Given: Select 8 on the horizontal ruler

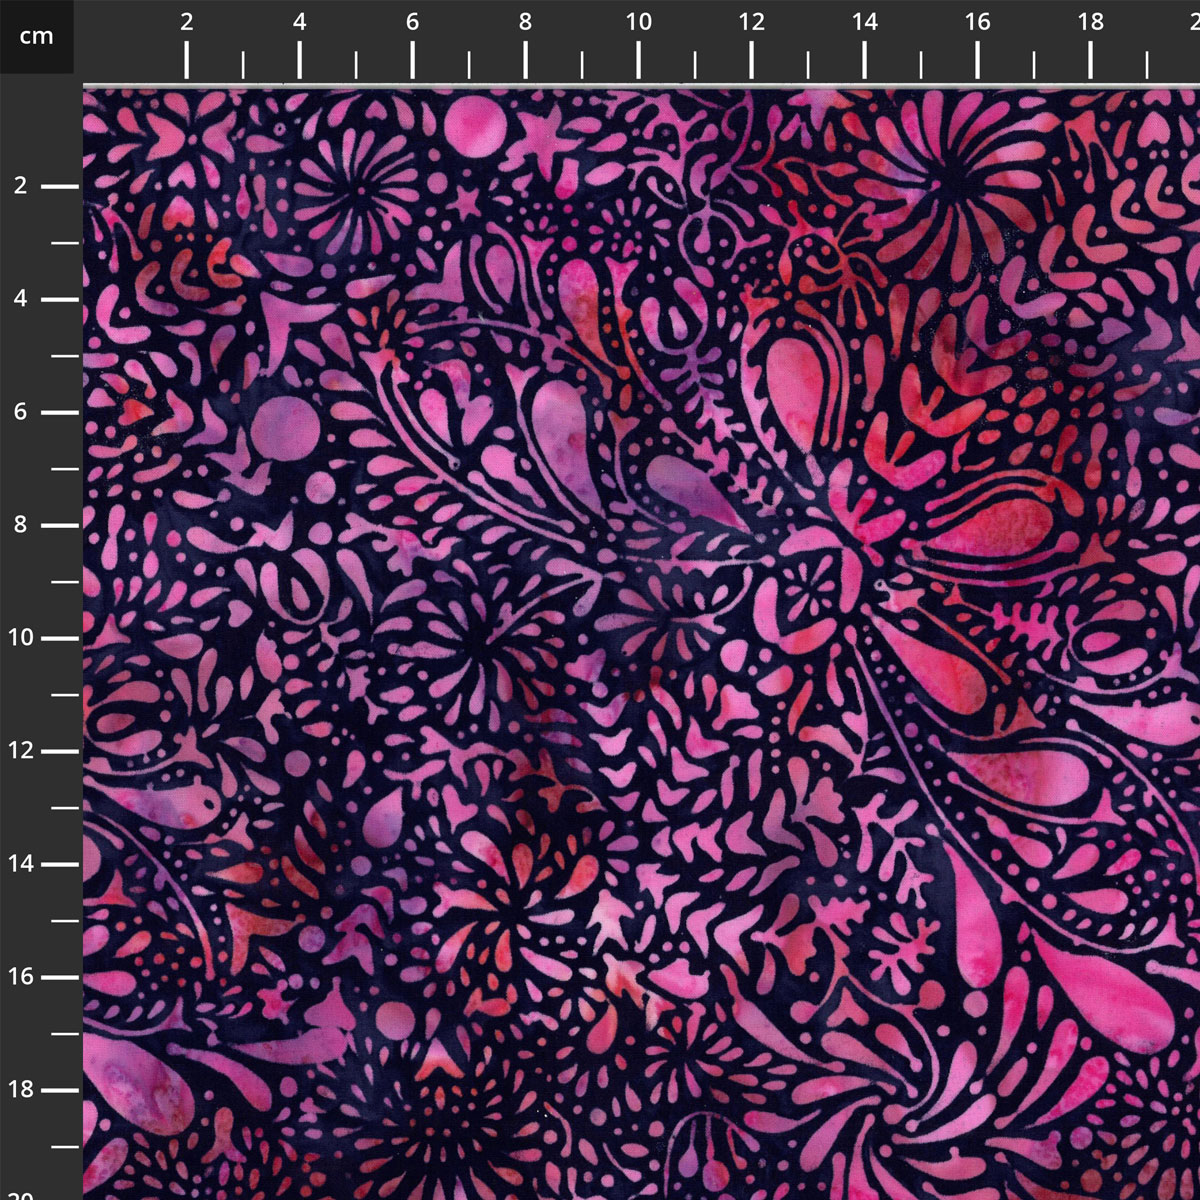Looking at the screenshot, I should click(525, 23).
